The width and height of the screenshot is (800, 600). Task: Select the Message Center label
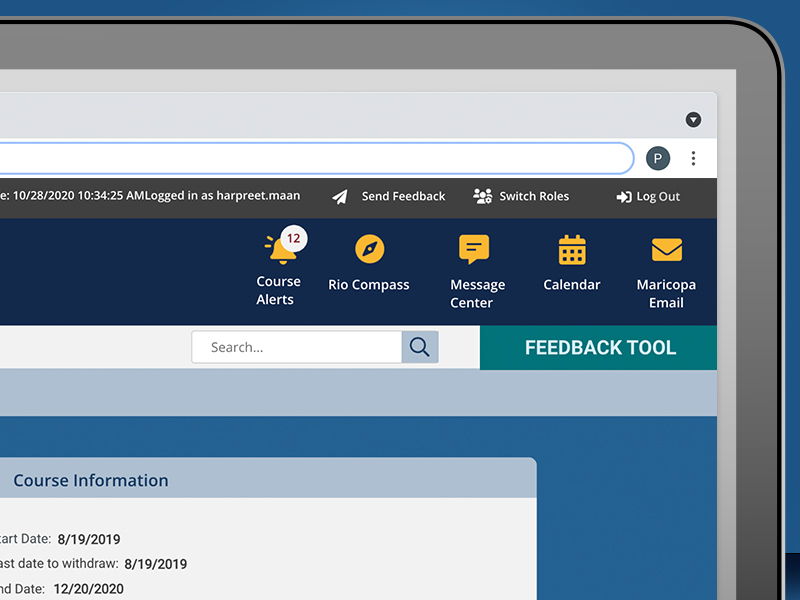[x=477, y=293]
